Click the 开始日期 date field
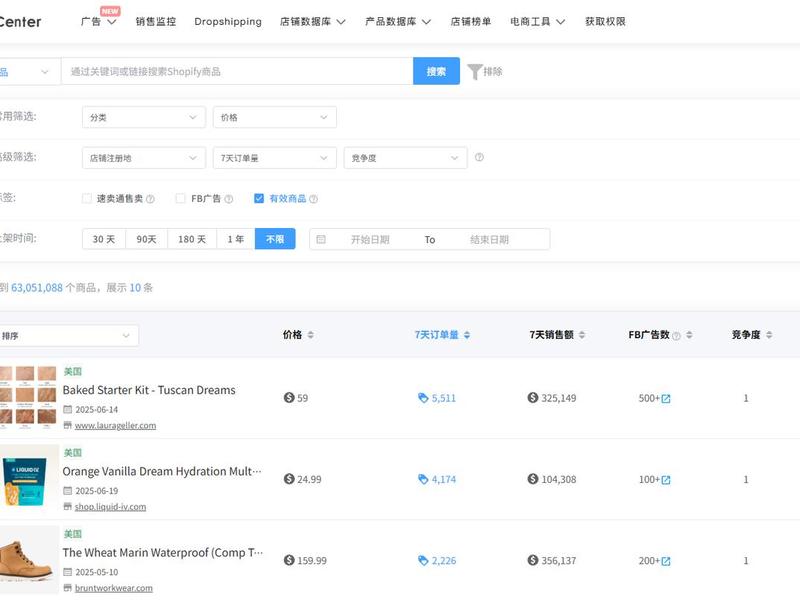The height and width of the screenshot is (600, 800). coord(370,240)
